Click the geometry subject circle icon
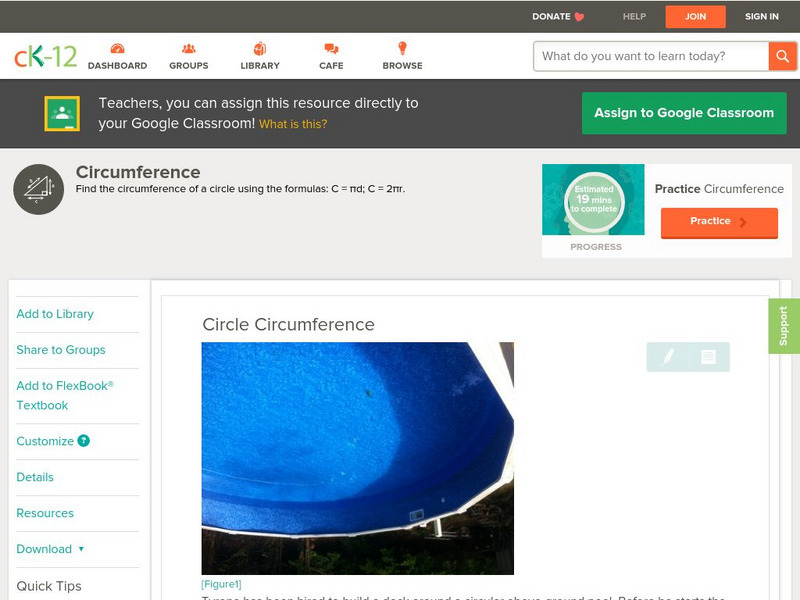Screen dimensions: 800x600 point(38,189)
